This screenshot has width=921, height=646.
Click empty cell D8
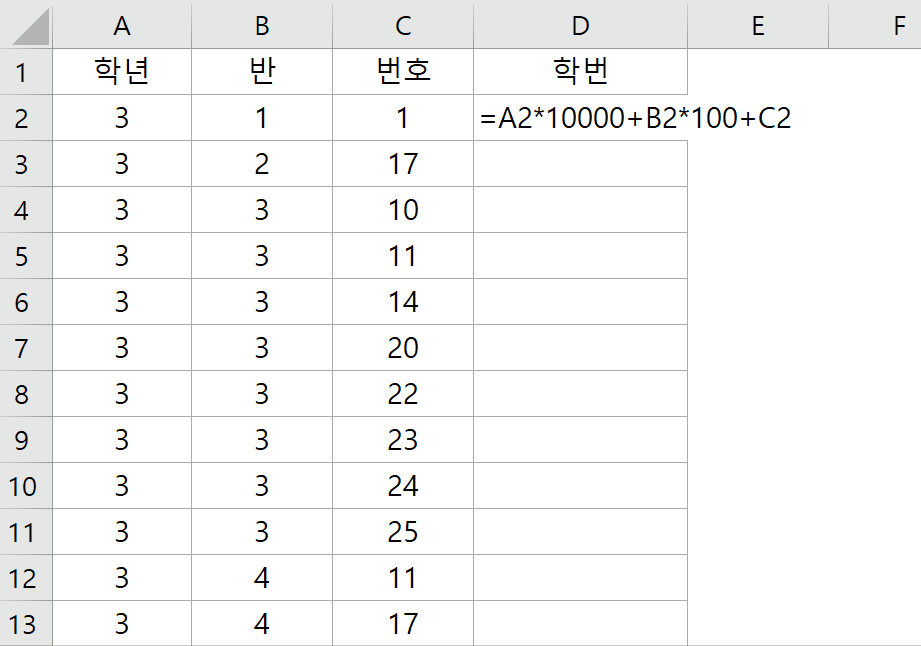click(580, 394)
